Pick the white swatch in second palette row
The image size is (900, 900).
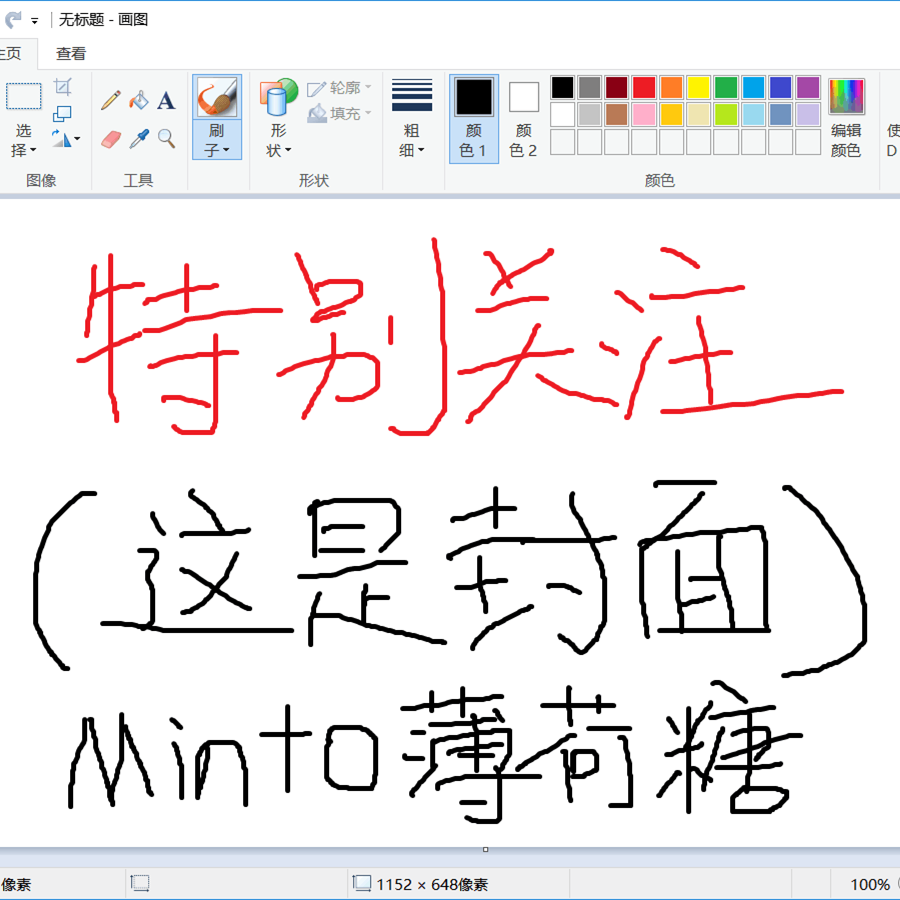coord(562,115)
